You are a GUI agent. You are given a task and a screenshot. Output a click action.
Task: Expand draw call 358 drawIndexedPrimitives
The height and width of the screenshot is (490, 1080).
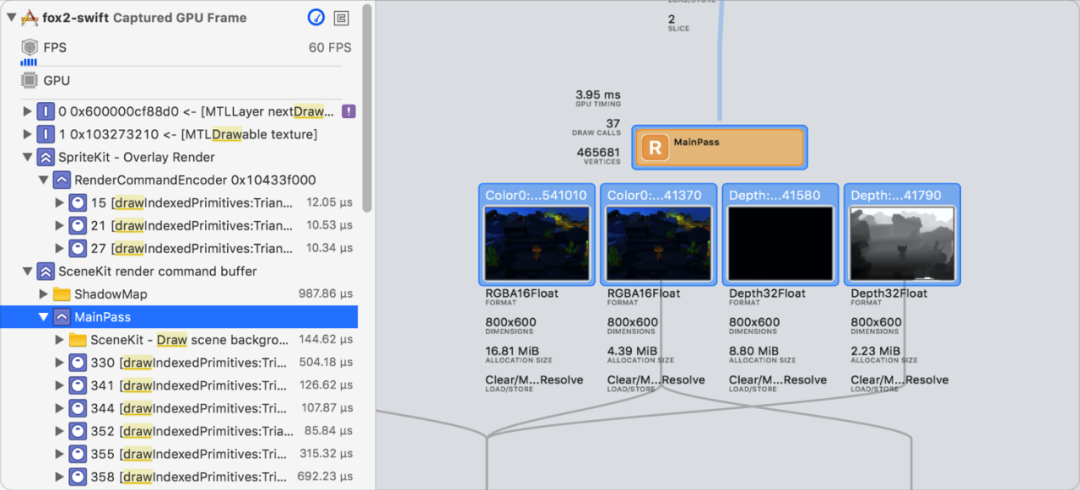click(59, 477)
